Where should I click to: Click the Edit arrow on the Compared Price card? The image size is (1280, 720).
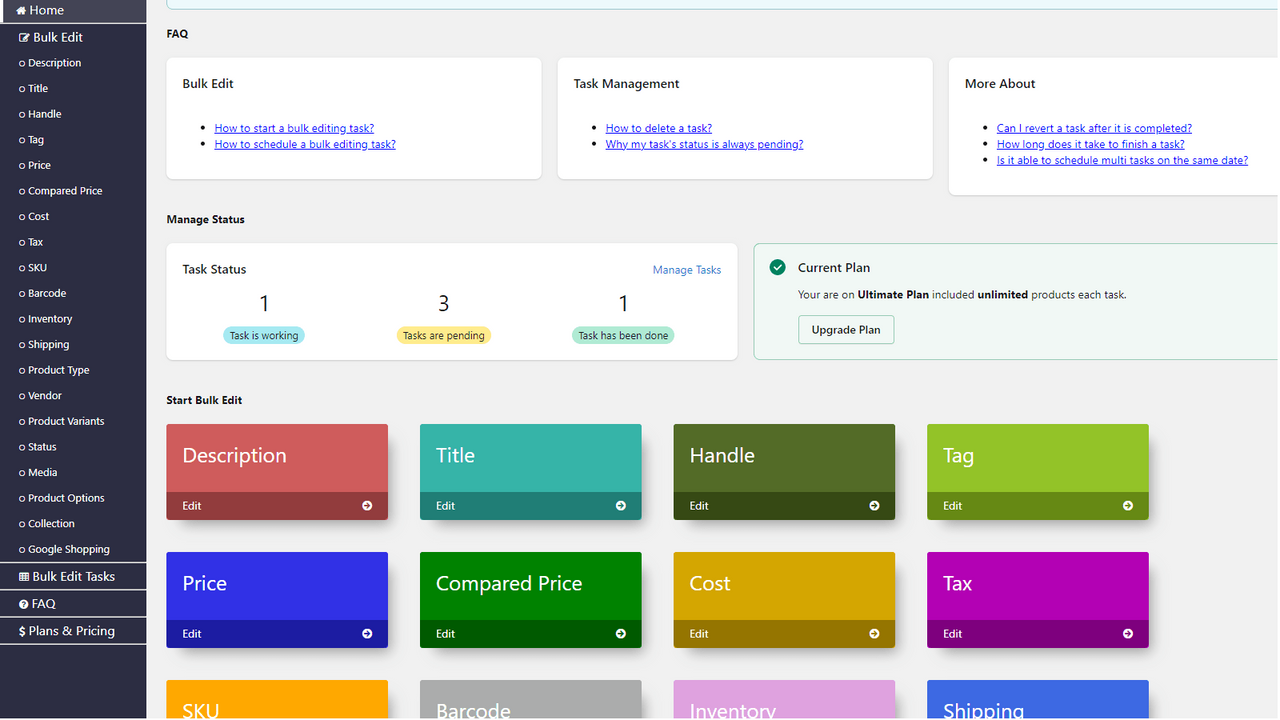[621, 633]
